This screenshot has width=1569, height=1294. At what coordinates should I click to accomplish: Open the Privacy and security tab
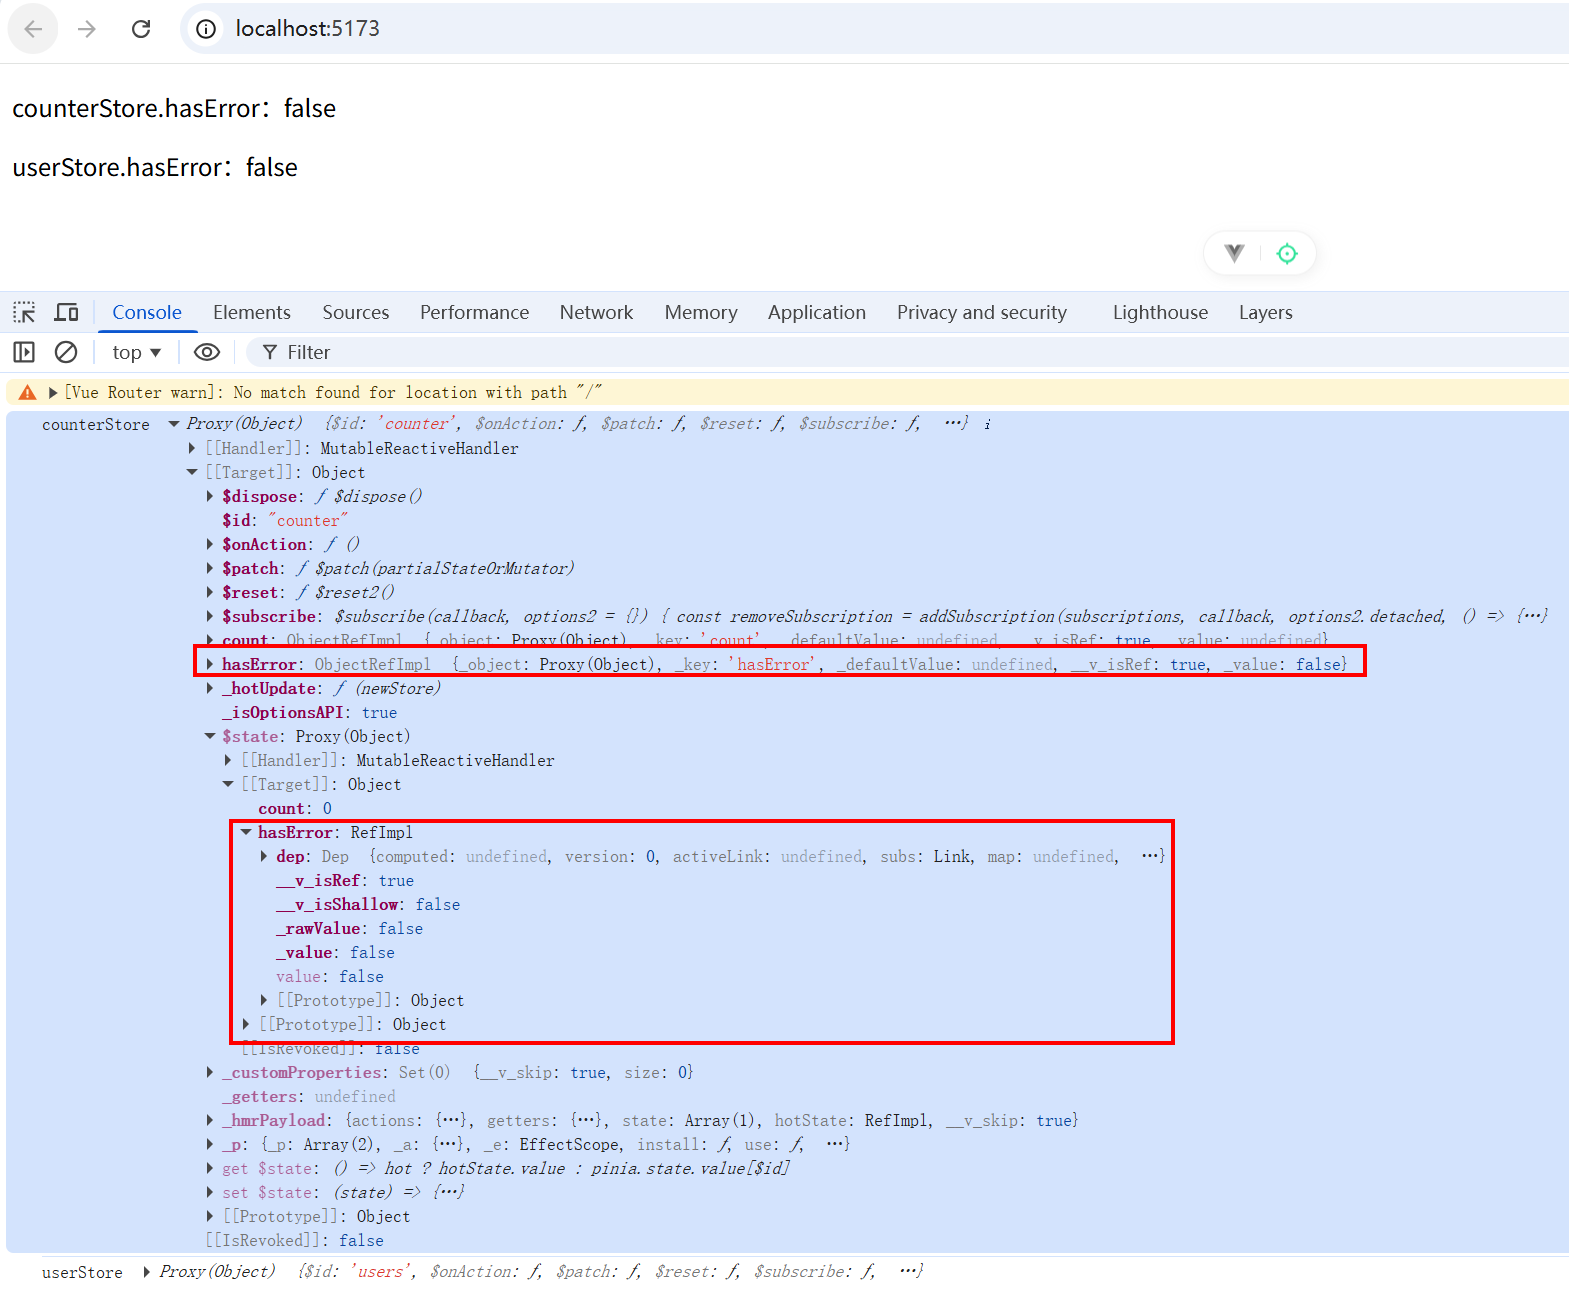[982, 313]
